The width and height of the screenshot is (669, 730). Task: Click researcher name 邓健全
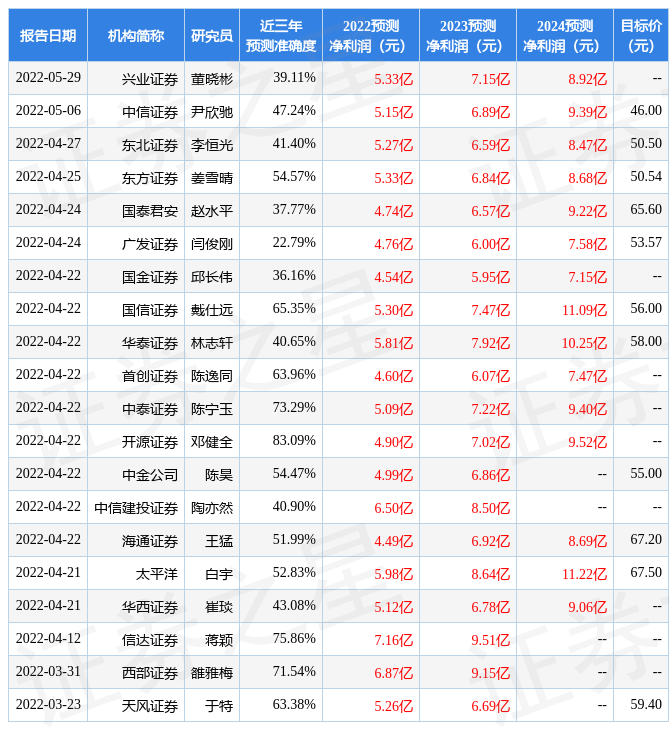212,442
